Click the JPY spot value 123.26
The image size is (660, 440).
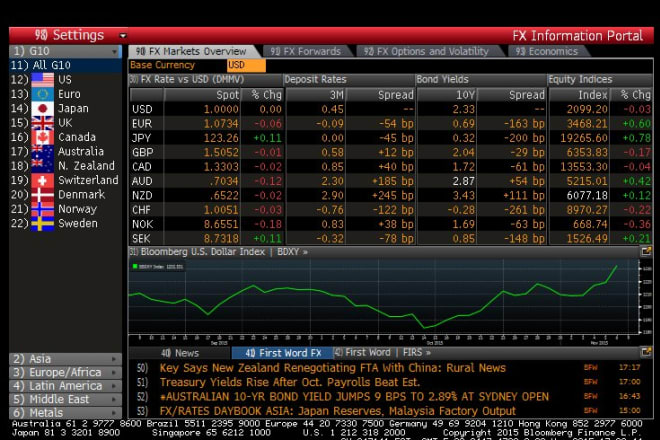click(x=221, y=138)
